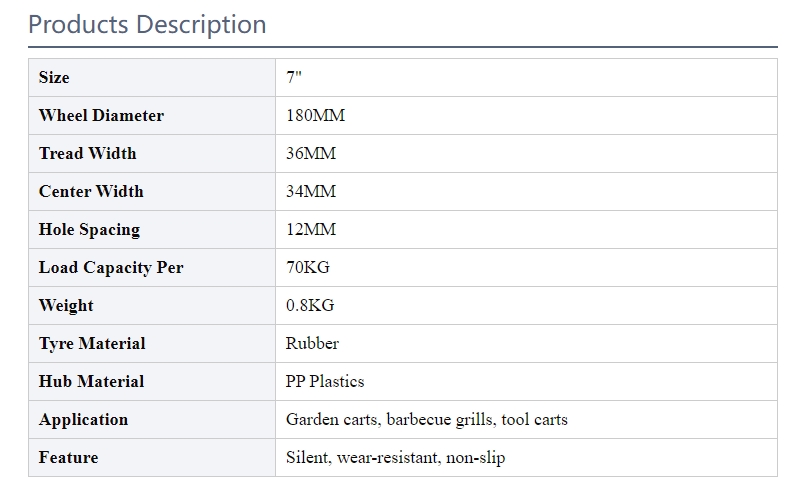
Task: Click the 70KG load capacity value
Action: click(x=308, y=268)
